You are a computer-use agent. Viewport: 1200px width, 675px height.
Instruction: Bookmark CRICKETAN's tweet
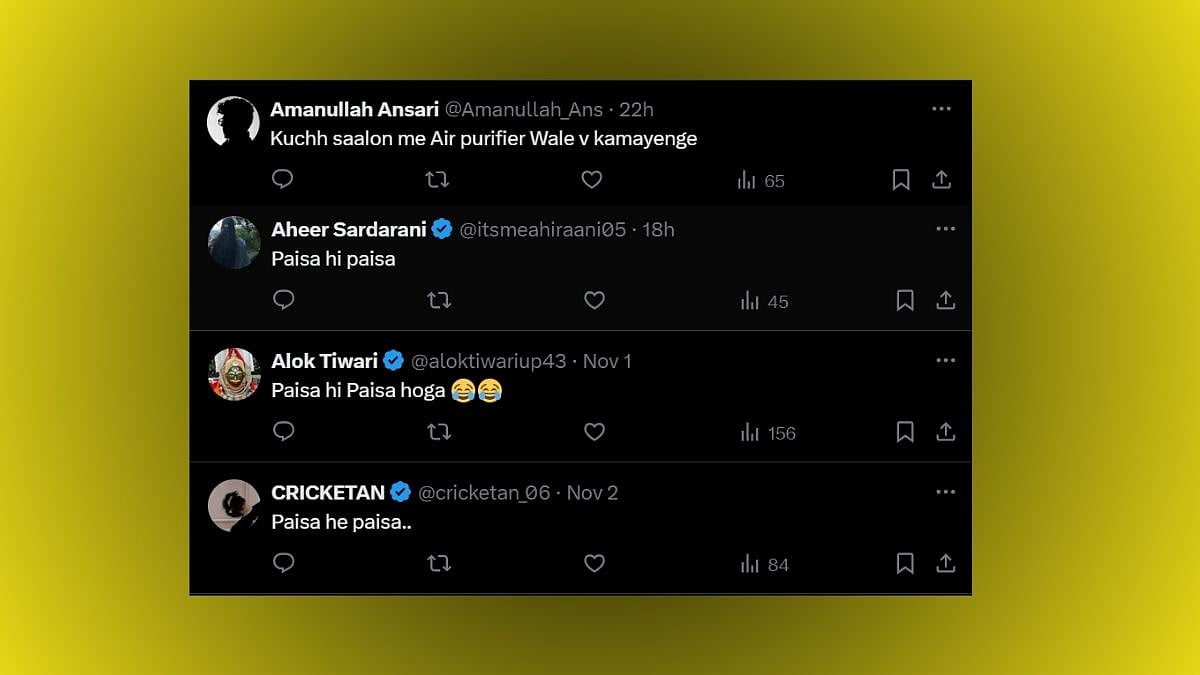tap(905, 564)
